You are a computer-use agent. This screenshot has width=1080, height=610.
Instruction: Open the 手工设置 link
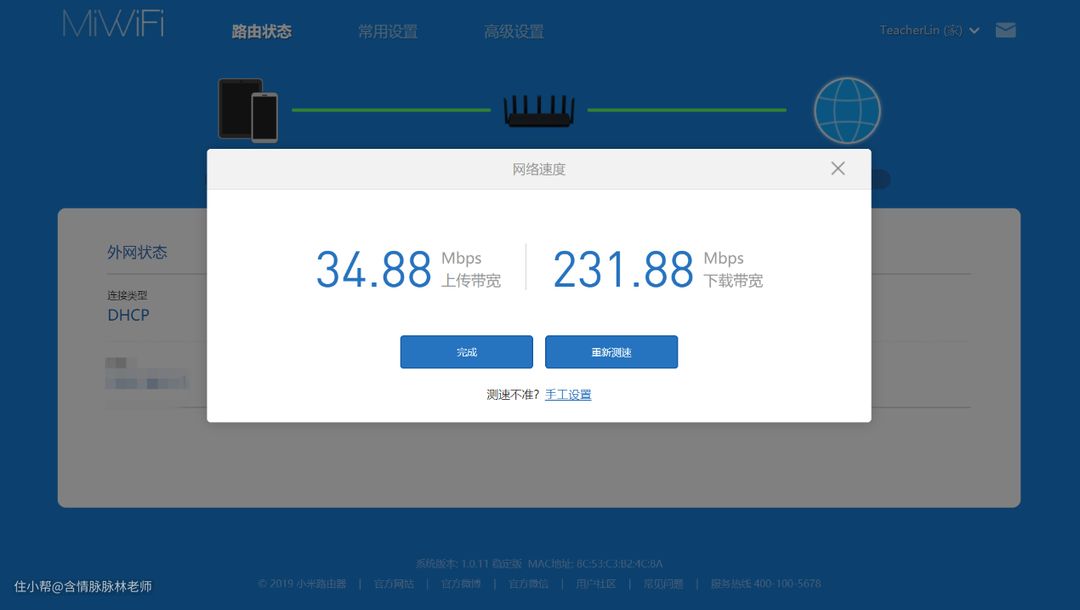tap(568, 395)
